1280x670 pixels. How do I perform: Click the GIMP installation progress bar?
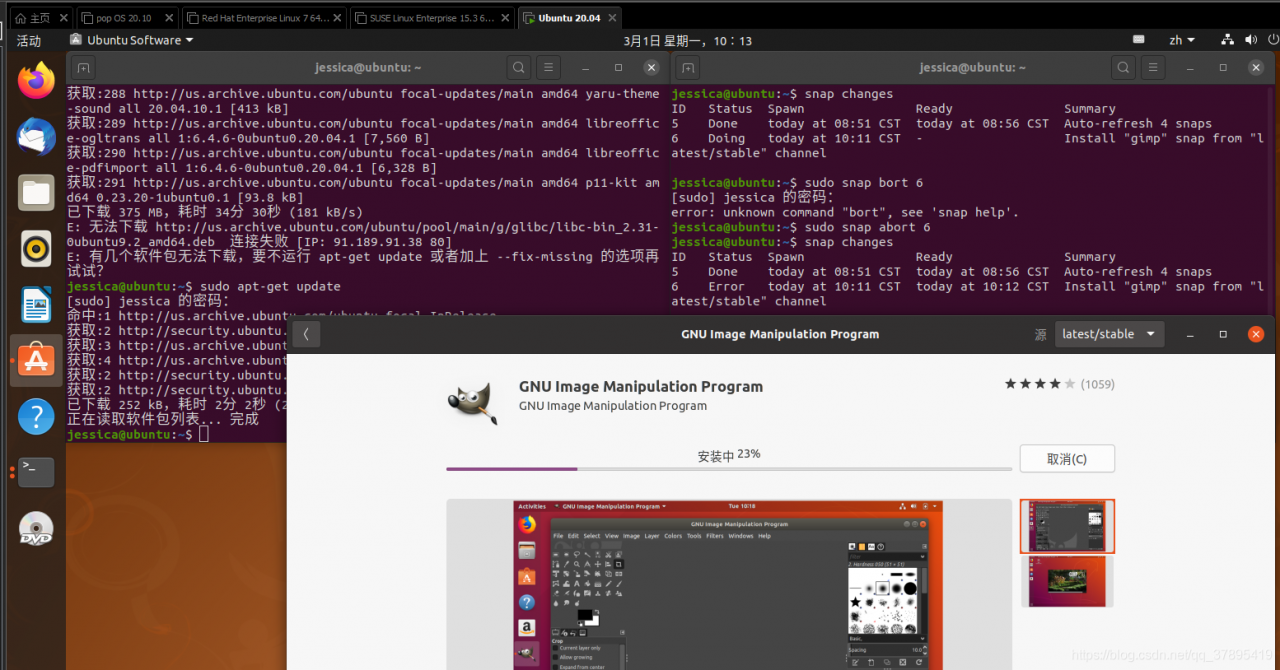pos(729,469)
